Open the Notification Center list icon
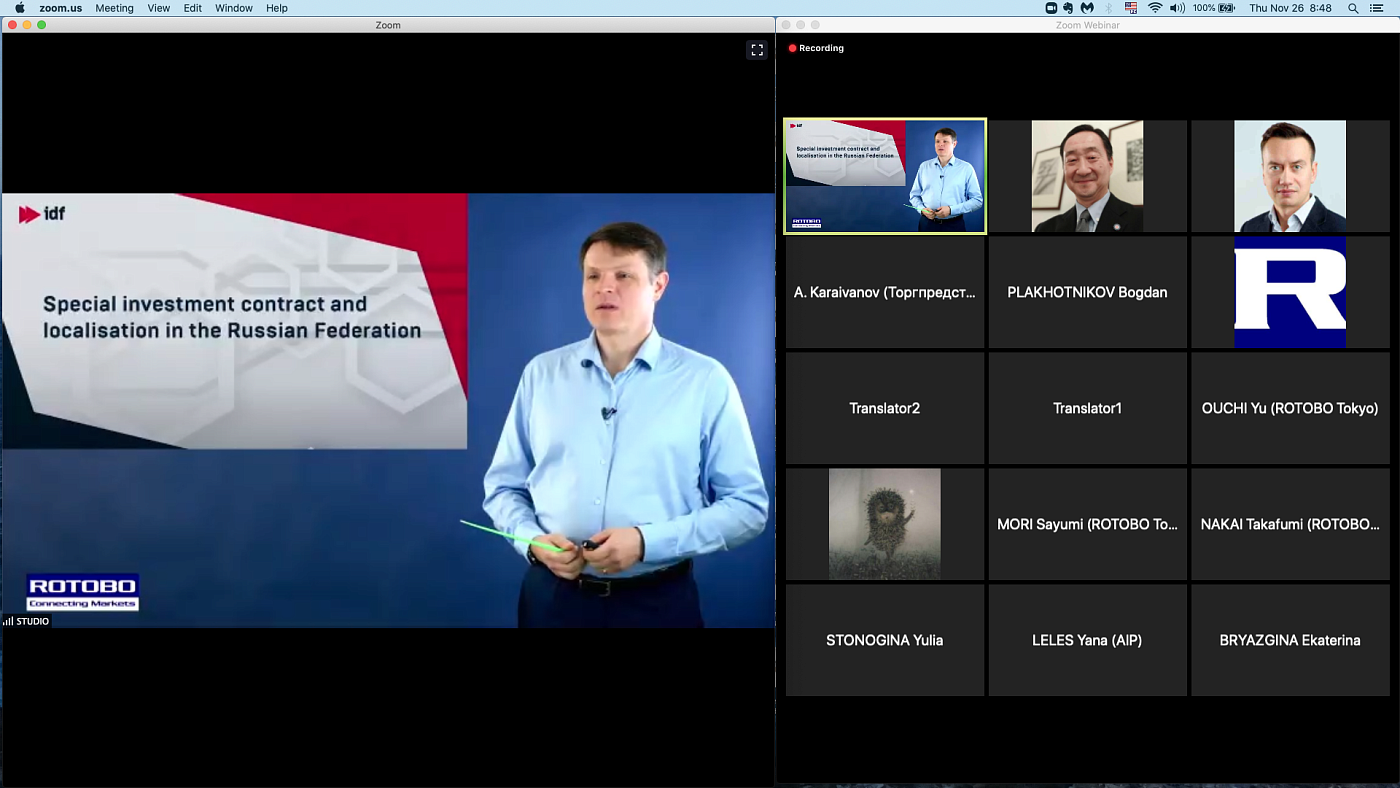This screenshot has width=1400, height=788. [x=1376, y=8]
